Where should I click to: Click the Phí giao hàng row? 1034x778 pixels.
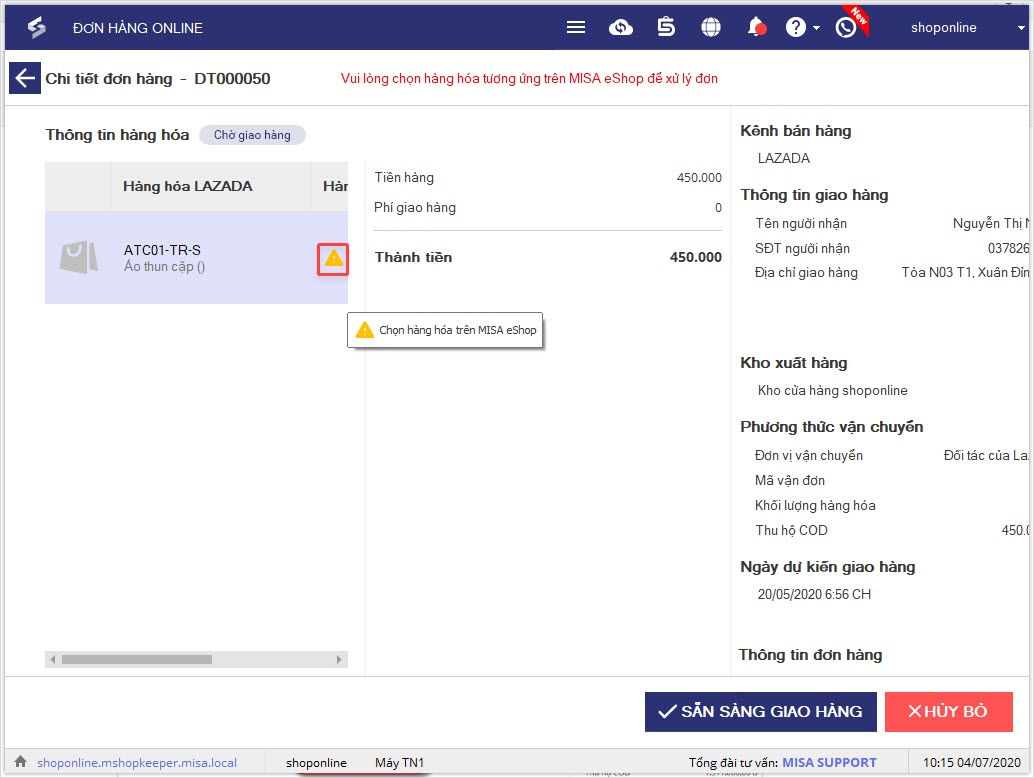[547, 208]
